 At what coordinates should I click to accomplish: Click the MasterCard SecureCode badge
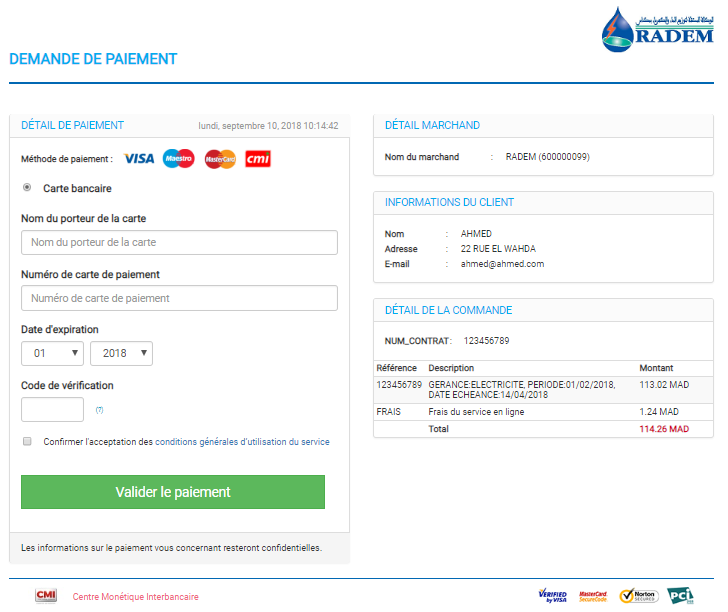[593, 596]
